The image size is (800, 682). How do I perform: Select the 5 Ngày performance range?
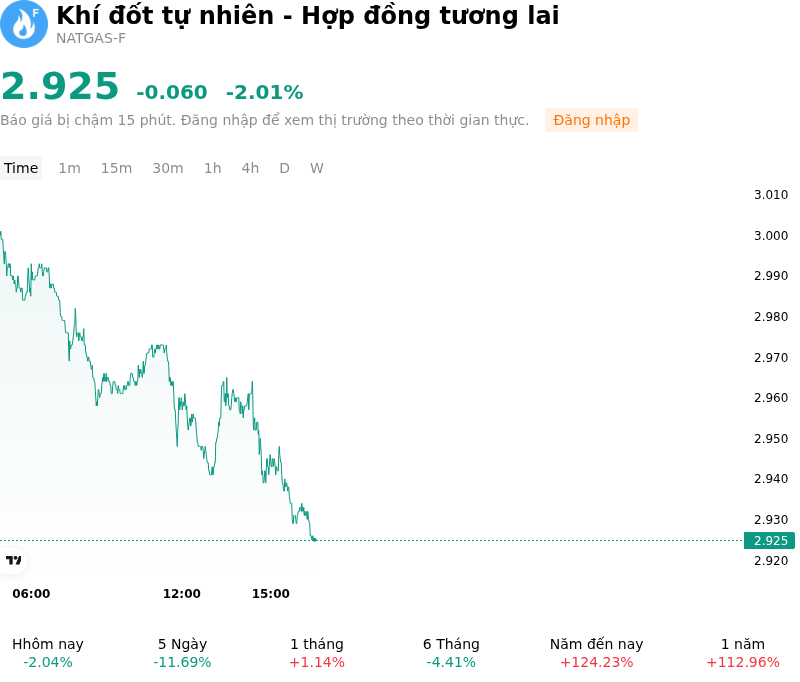click(x=182, y=653)
